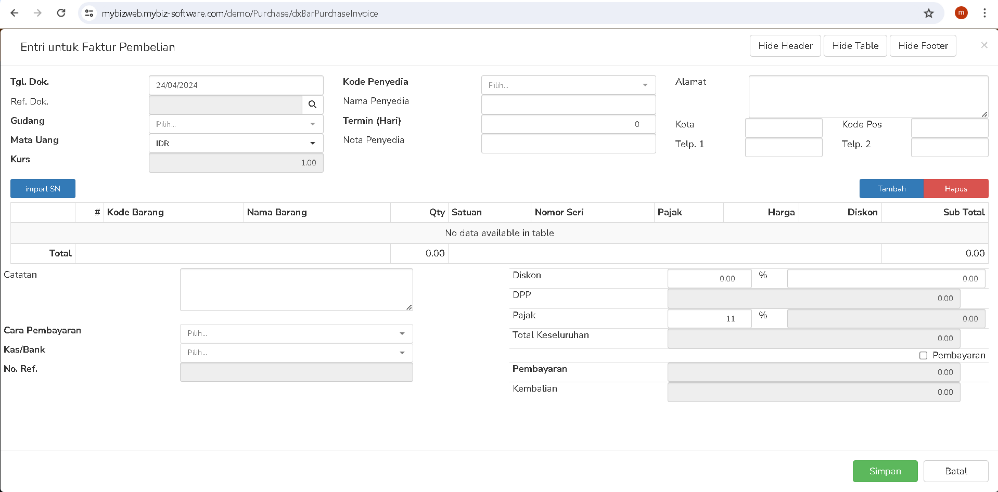Screen dimensions: 998x492
Task: Click the Diskon percentage input field
Action: [x=710, y=279]
